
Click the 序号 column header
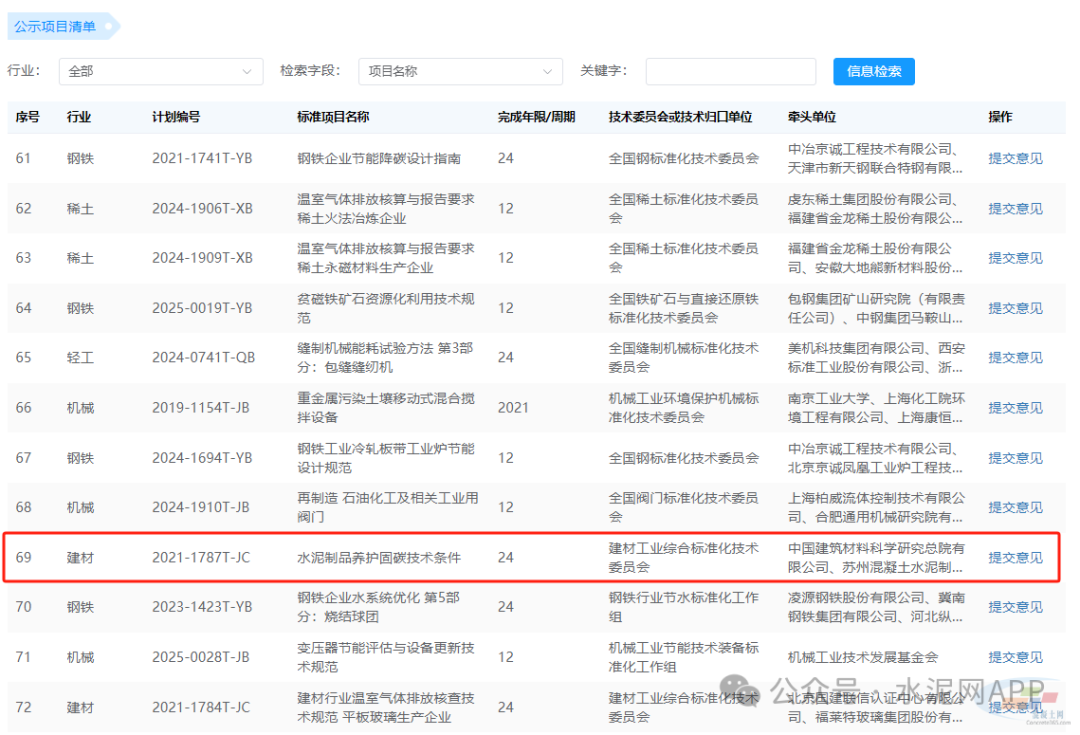27,117
